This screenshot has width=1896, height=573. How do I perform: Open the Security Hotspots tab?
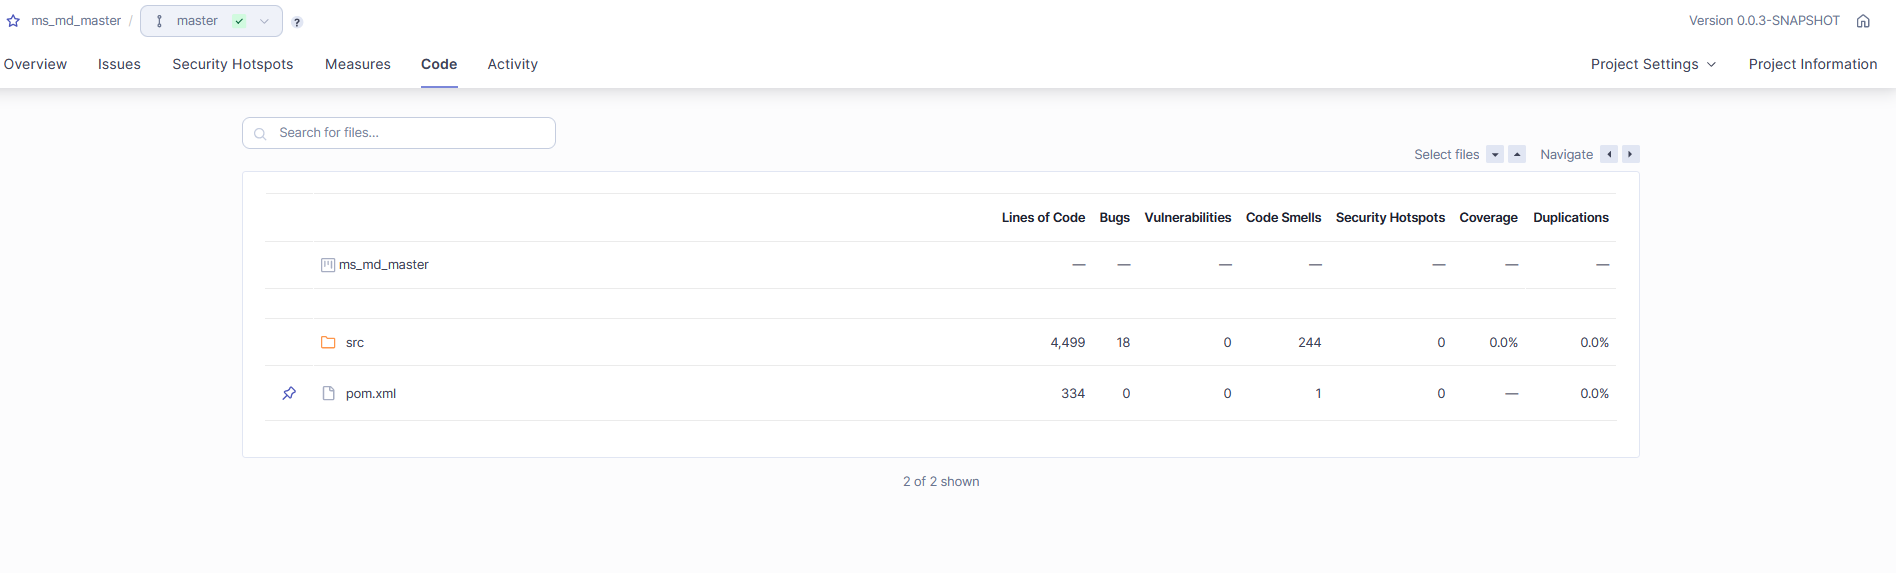(x=233, y=64)
